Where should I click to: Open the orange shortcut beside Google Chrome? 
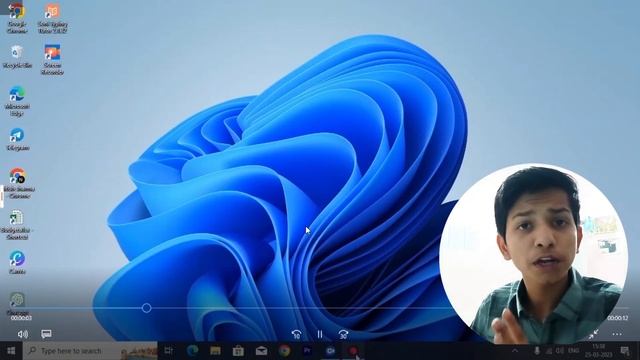[52, 18]
